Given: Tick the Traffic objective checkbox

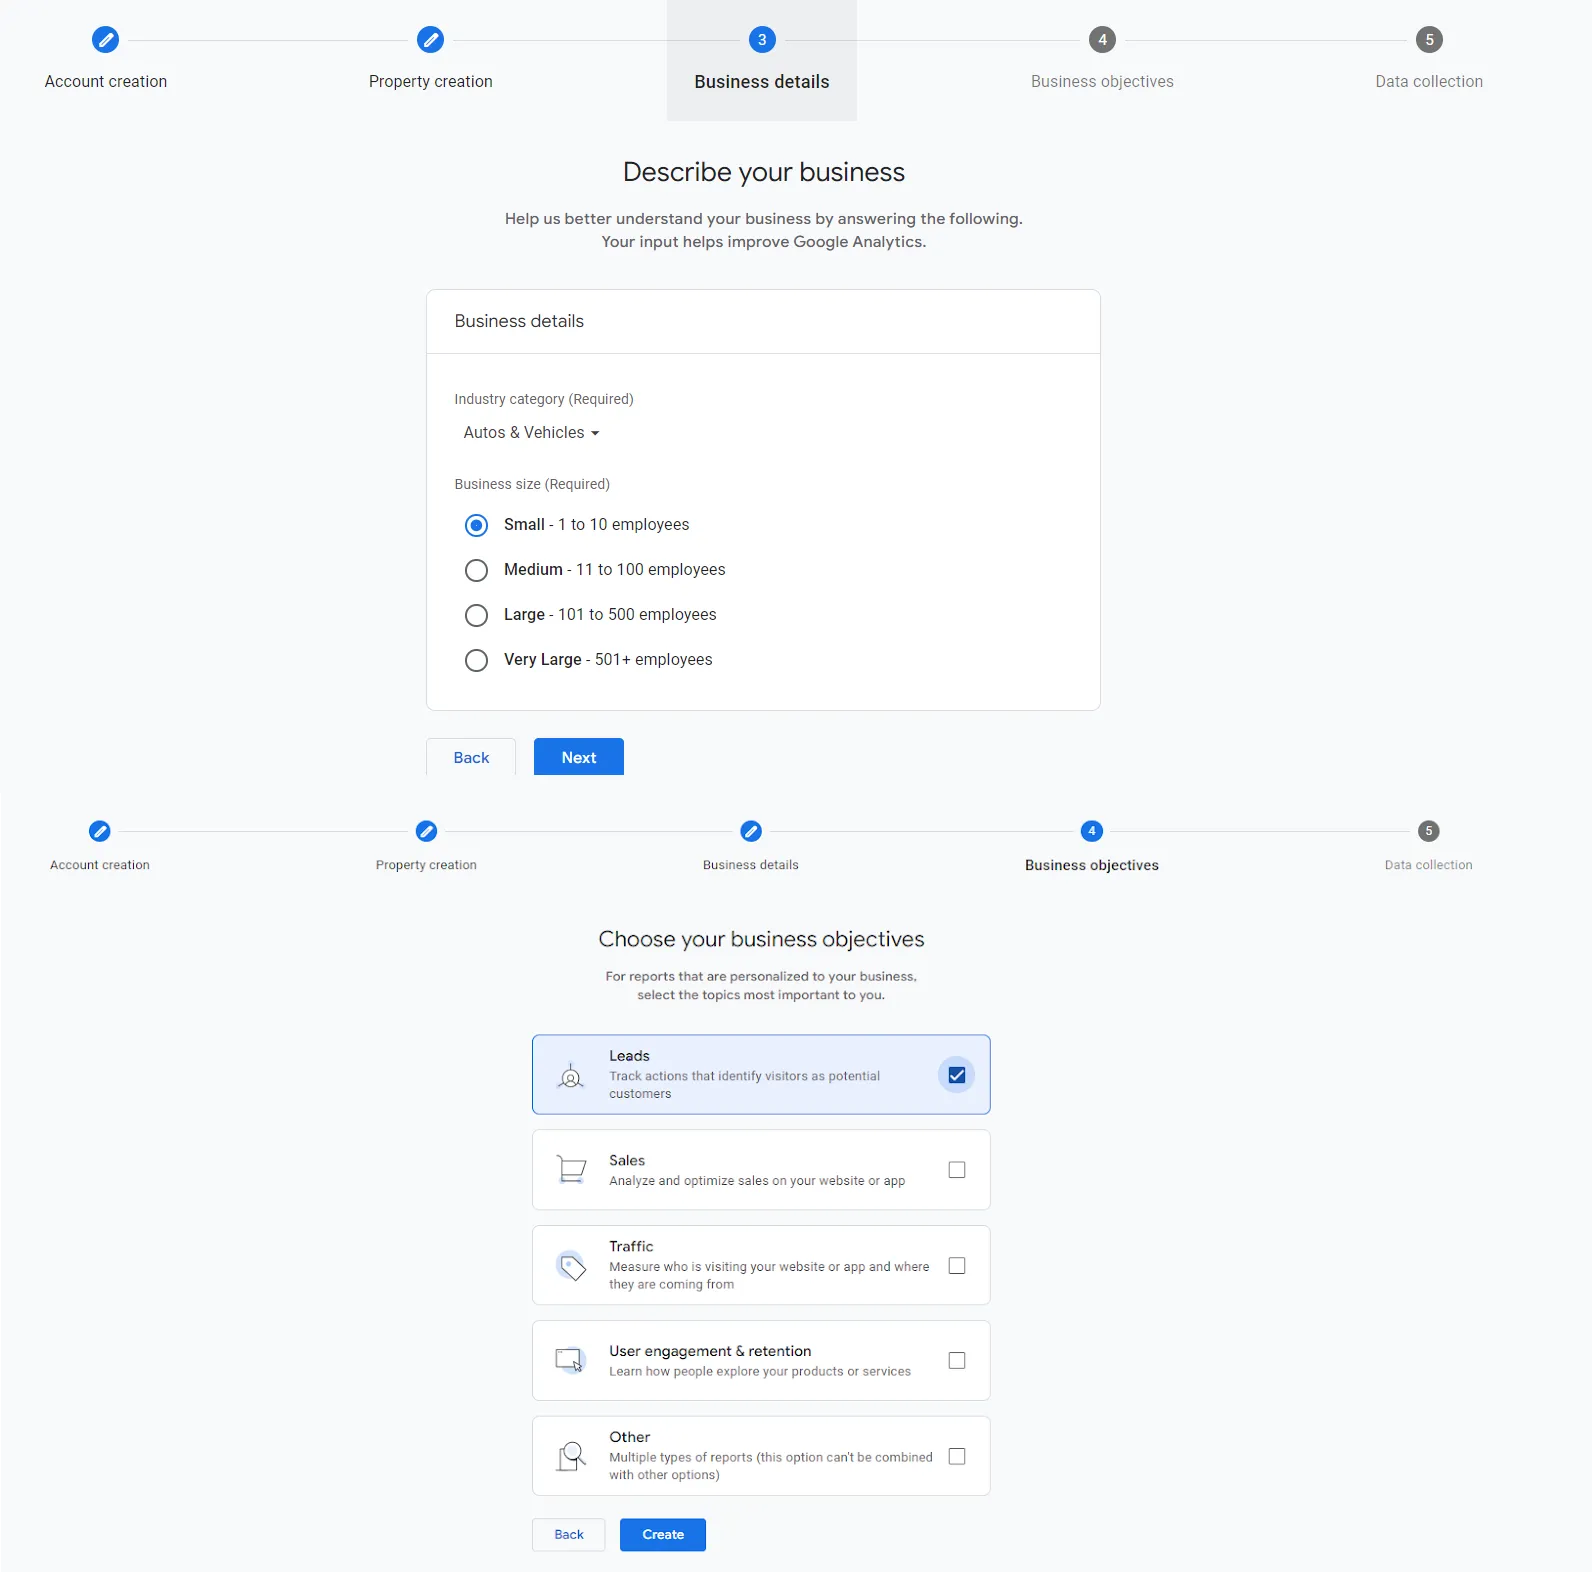Looking at the screenshot, I should (957, 1266).
